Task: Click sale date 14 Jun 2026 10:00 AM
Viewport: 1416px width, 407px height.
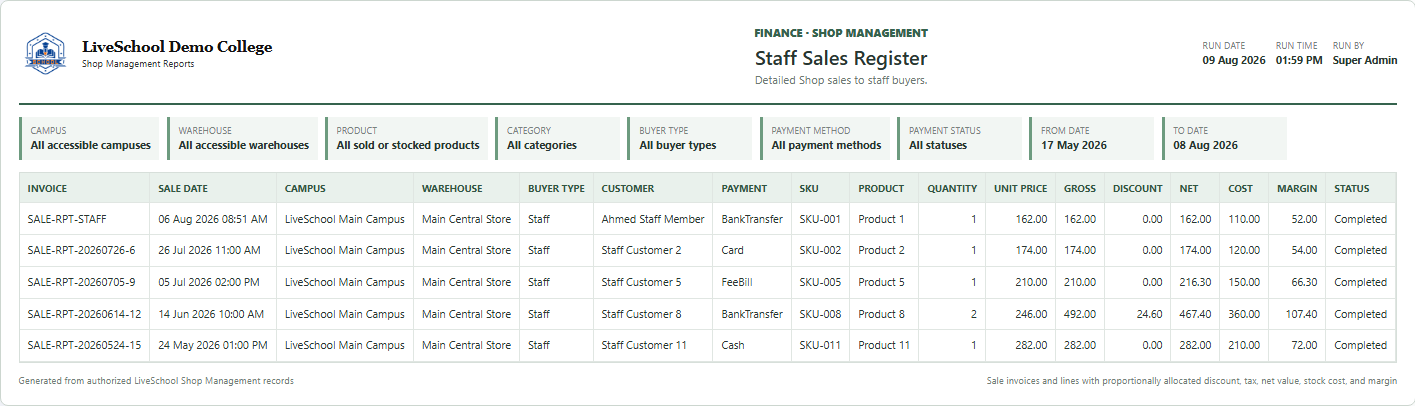Action: [210, 314]
